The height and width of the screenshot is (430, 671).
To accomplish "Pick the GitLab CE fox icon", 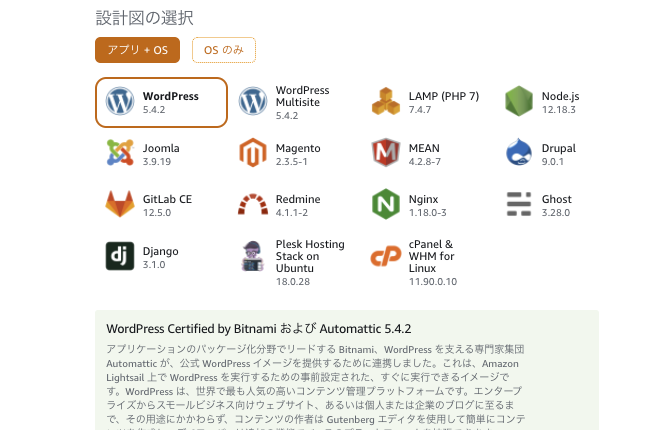I will 120,204.
